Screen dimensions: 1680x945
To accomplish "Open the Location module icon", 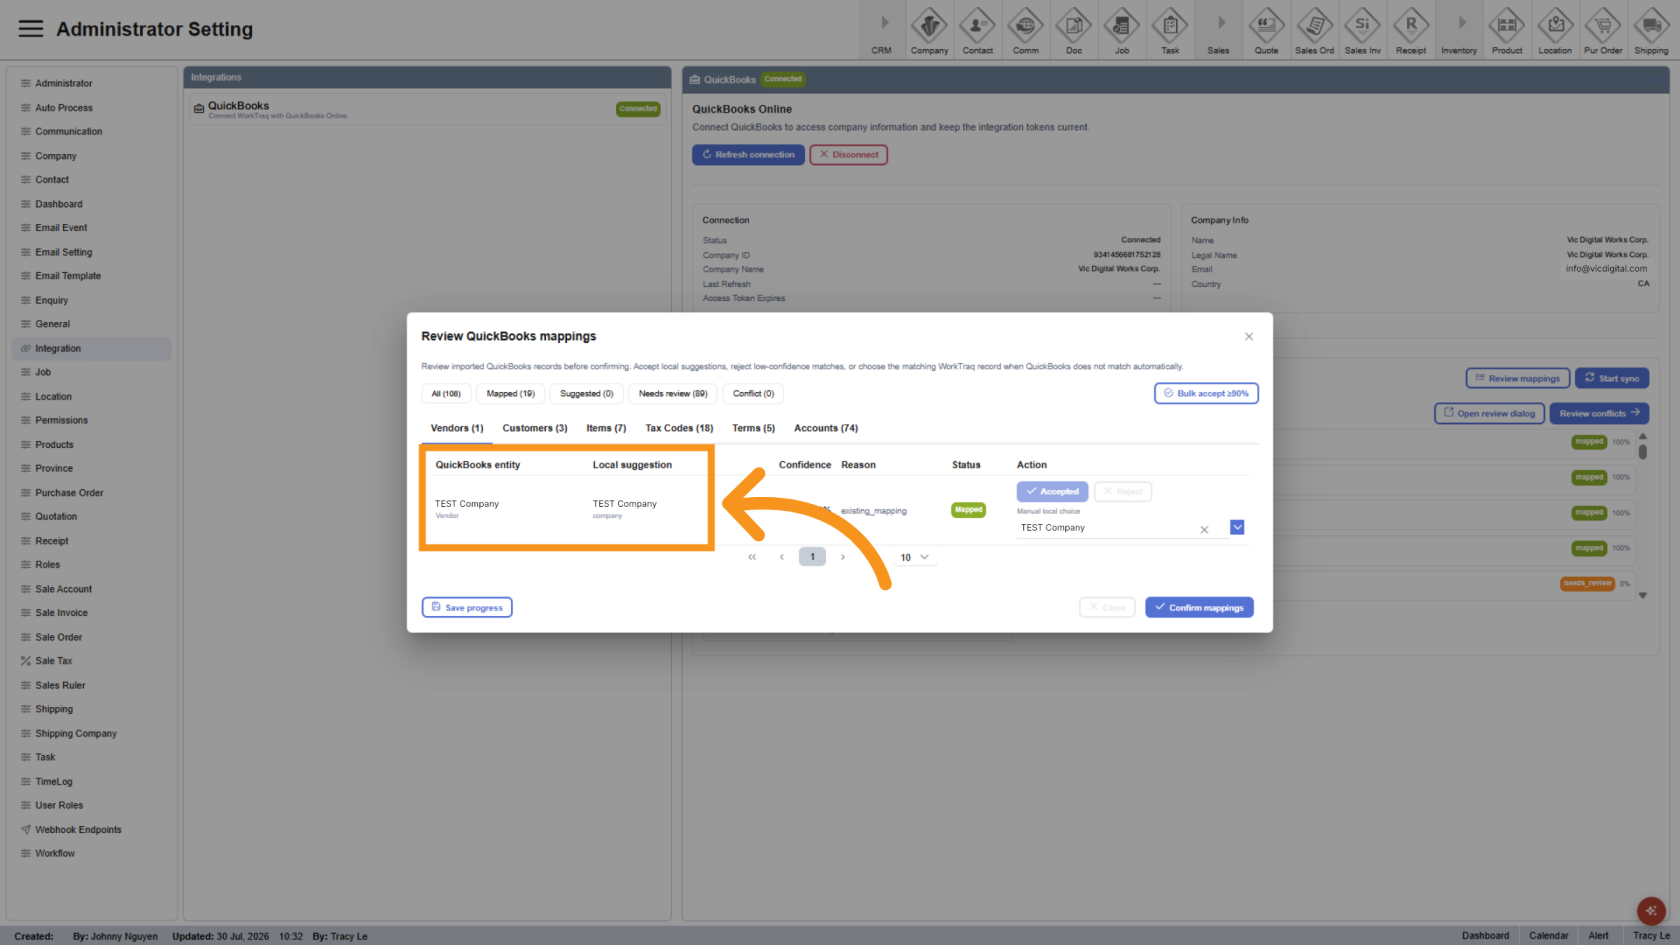I will [1555, 30].
